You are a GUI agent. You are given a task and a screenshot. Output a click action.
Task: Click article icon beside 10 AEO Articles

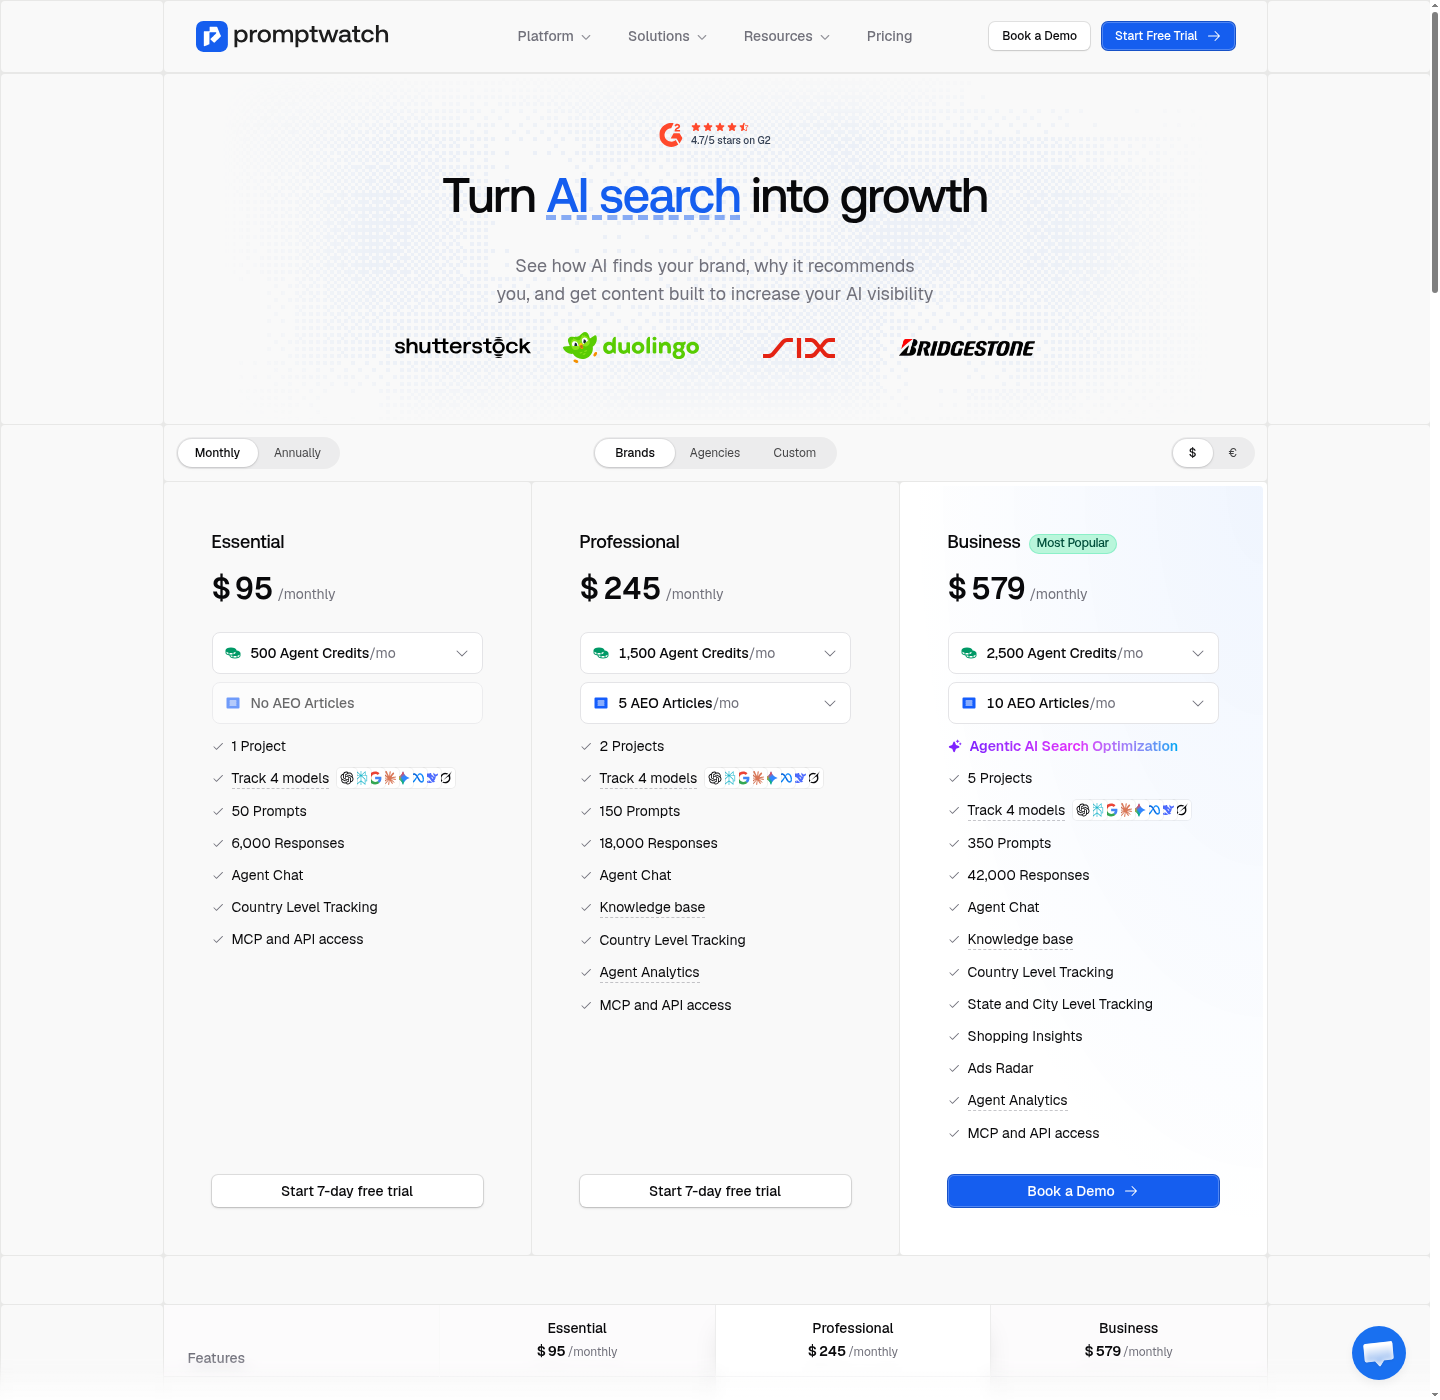coord(969,703)
